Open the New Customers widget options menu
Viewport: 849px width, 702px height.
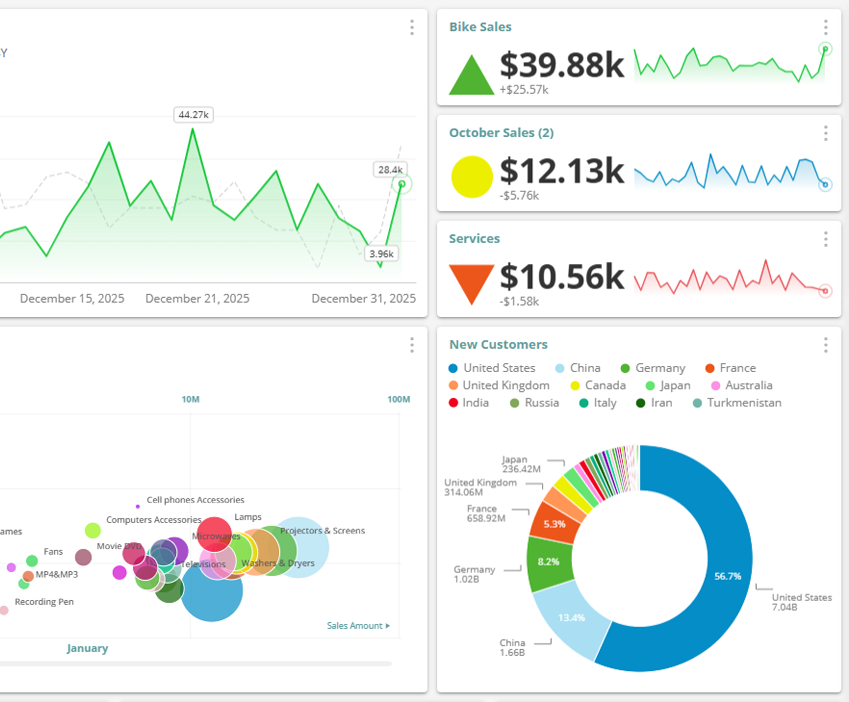pyautogui.click(x=825, y=345)
